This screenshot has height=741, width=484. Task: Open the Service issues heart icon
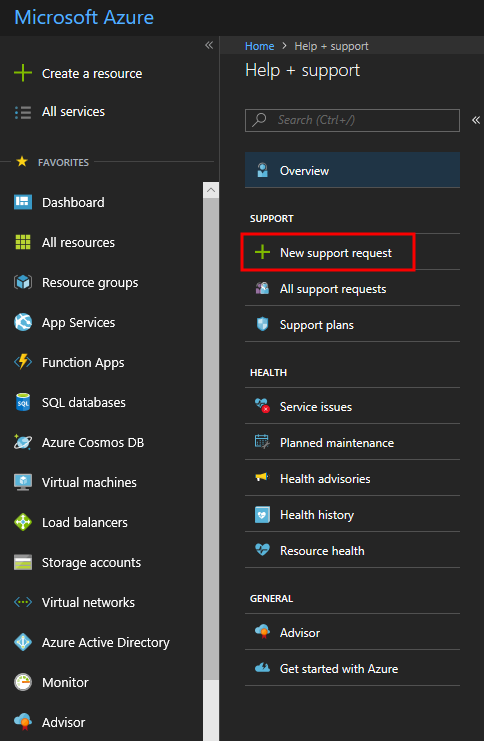(262, 406)
